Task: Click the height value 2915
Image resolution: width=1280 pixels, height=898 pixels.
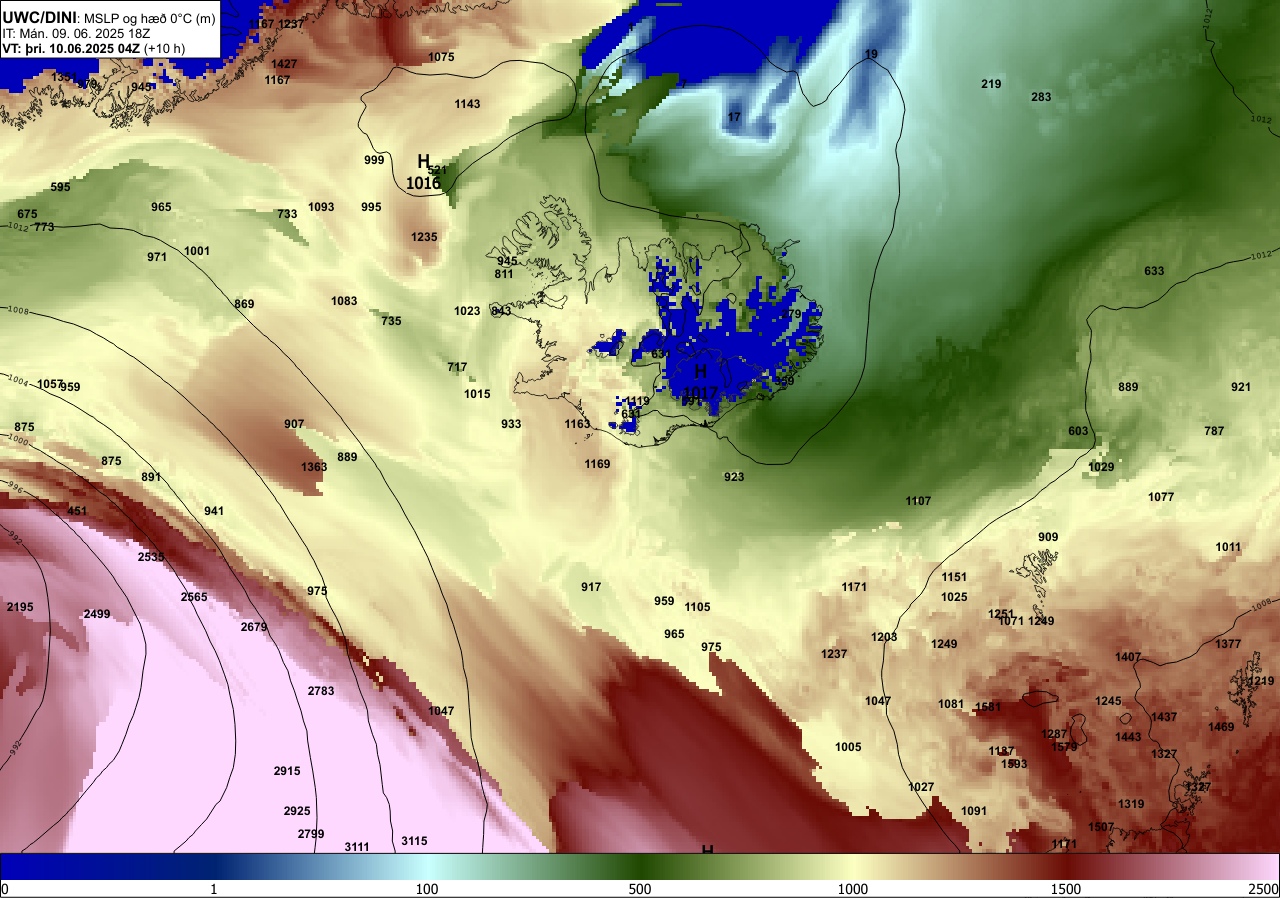Action: pyautogui.click(x=287, y=771)
